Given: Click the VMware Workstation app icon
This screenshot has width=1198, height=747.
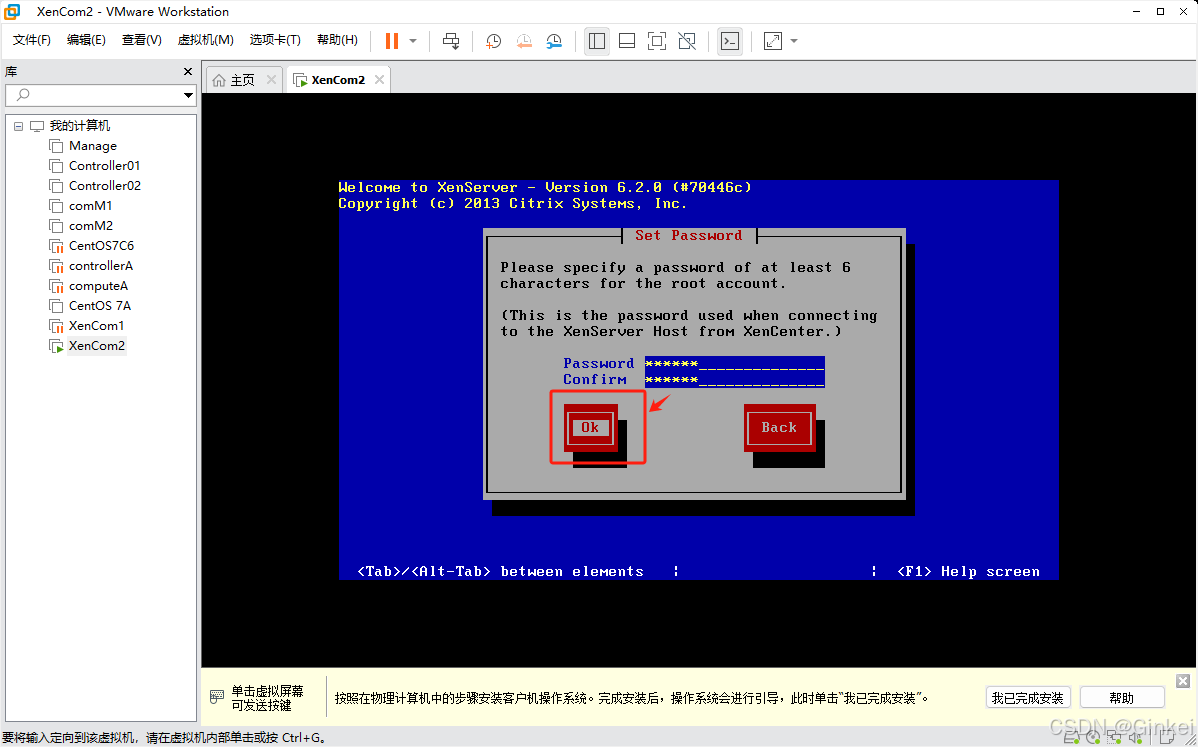Looking at the screenshot, I should (x=13, y=11).
